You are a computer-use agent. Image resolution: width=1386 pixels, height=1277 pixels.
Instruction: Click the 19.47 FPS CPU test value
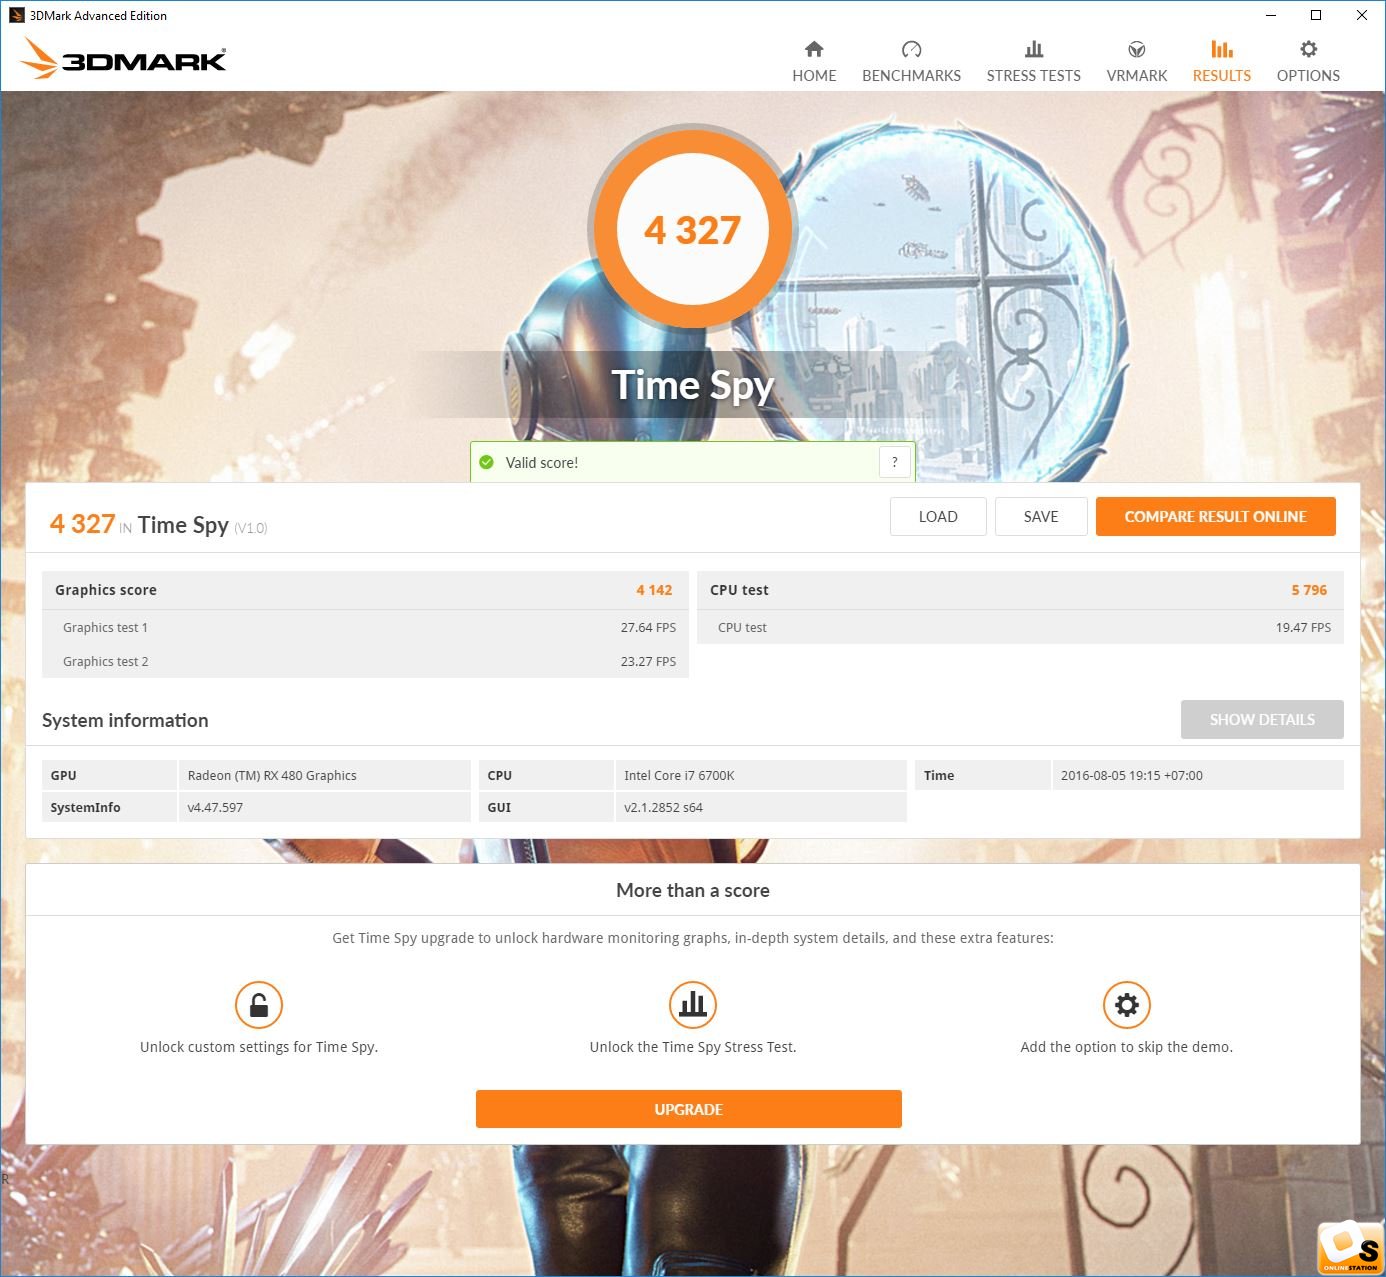coord(1303,627)
